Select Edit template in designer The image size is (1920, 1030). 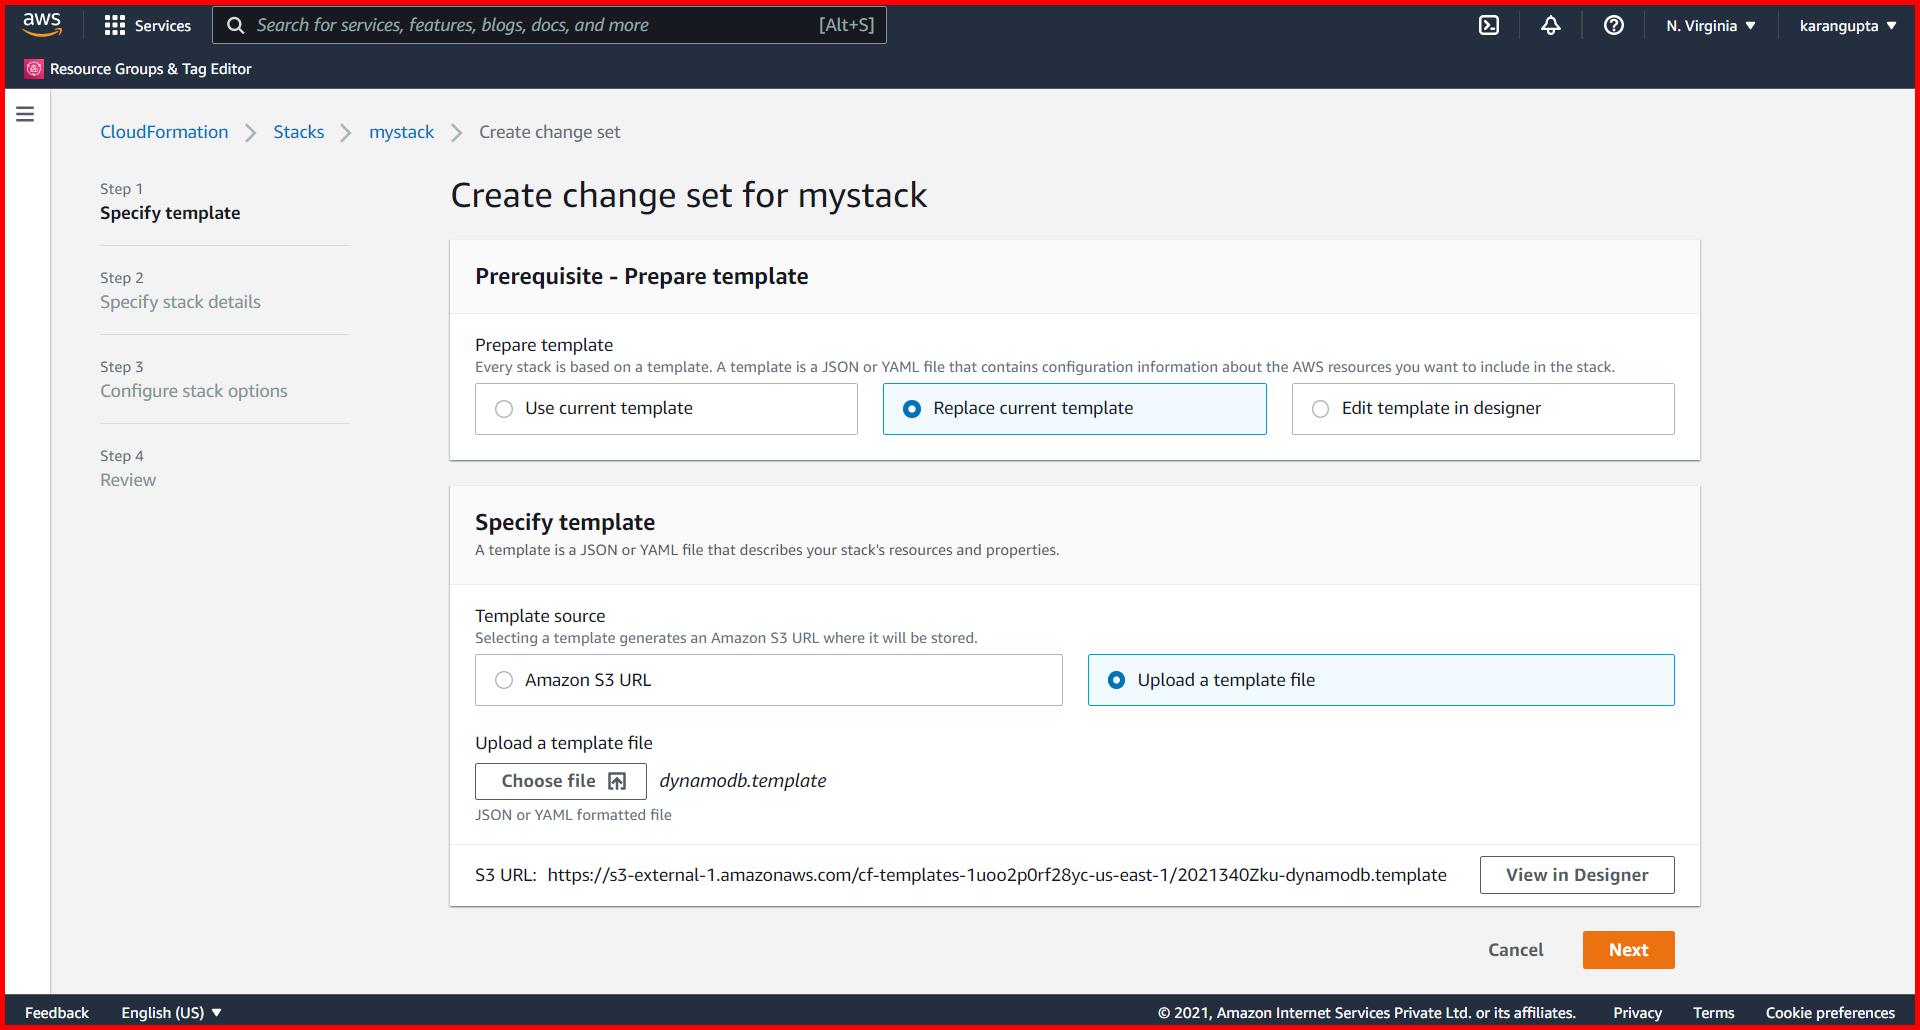[1321, 408]
